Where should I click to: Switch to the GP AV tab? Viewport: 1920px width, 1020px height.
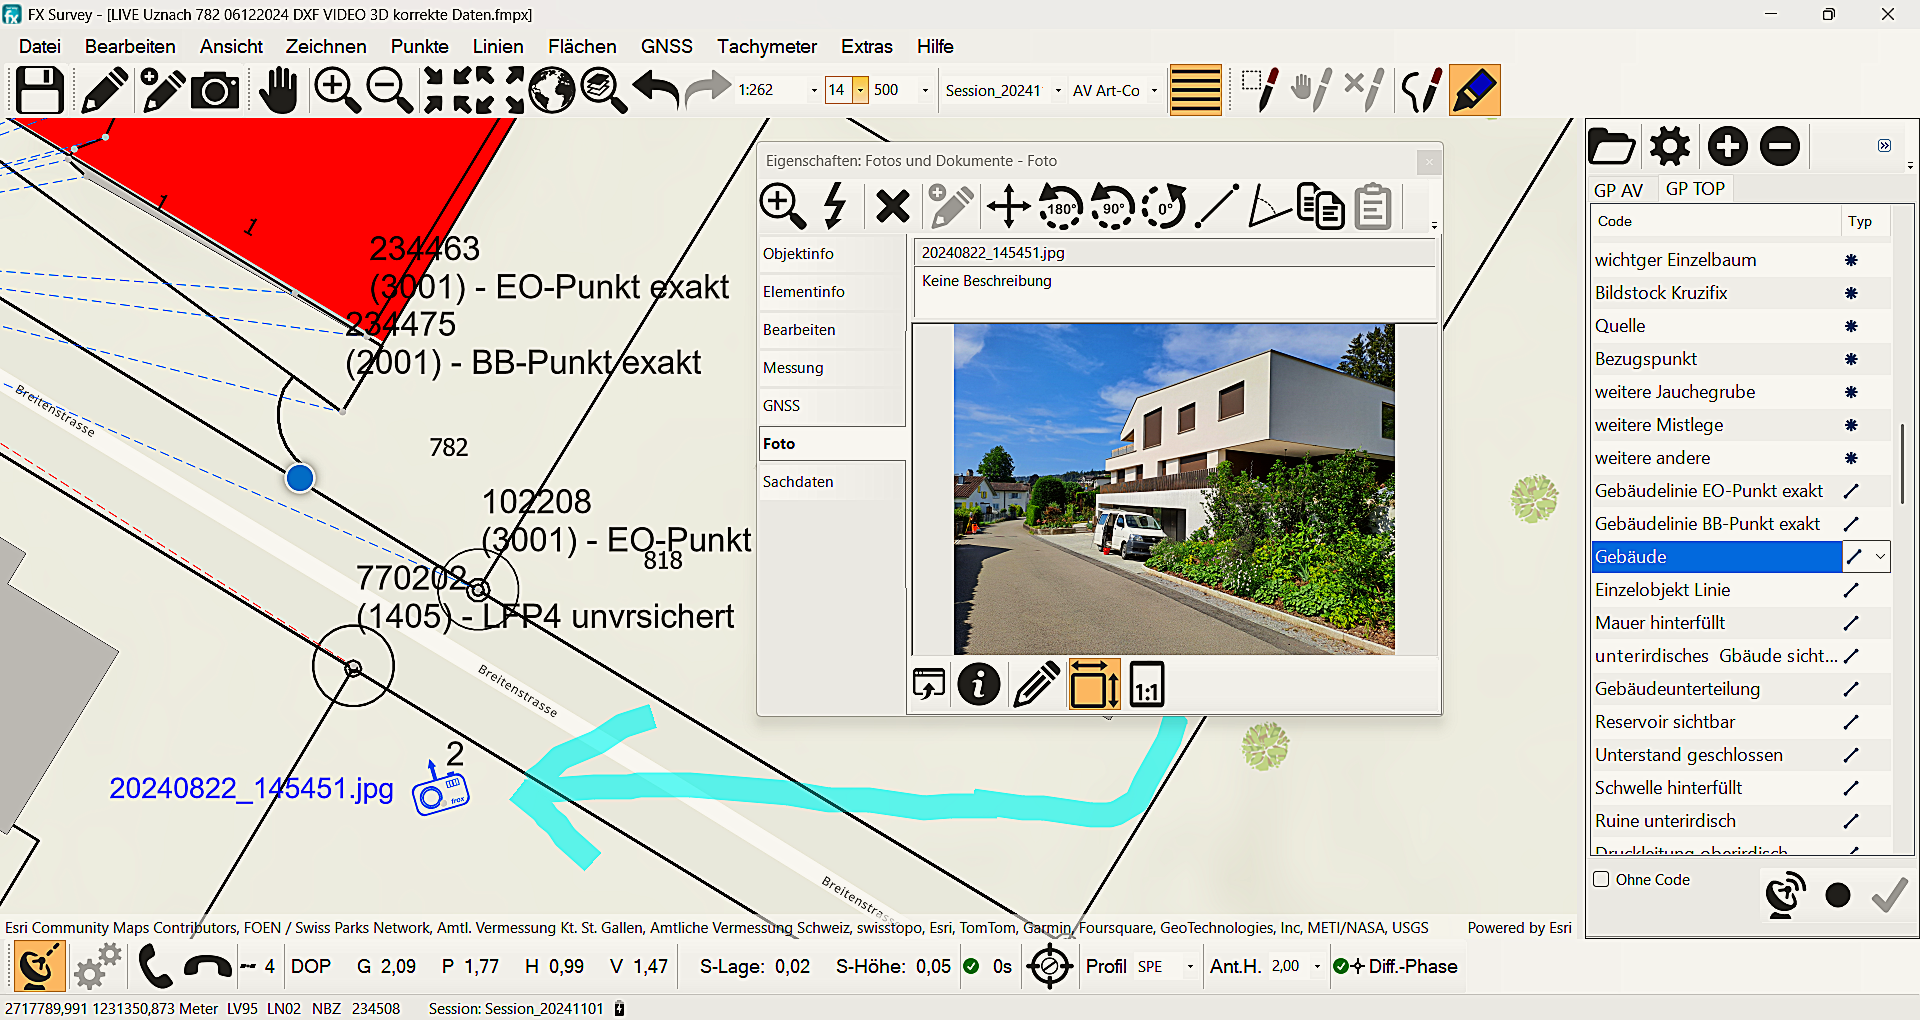click(x=1618, y=188)
